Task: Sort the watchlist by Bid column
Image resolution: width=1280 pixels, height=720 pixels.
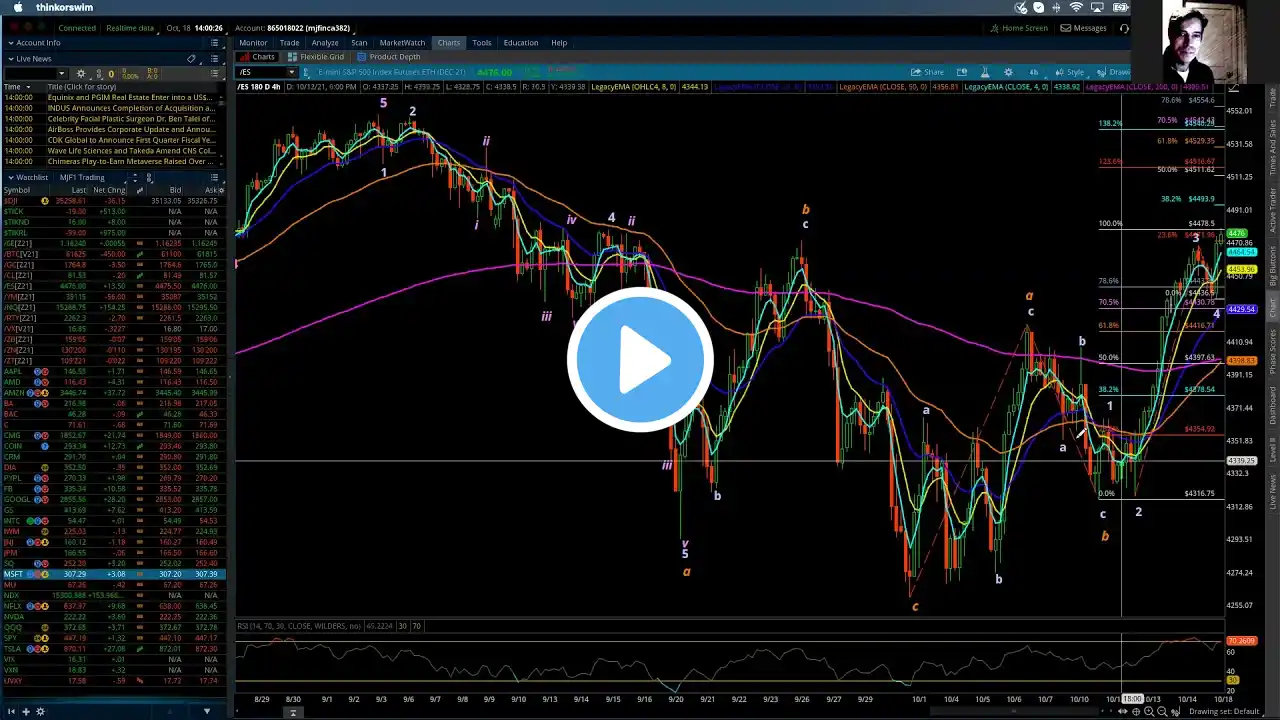Action: point(175,190)
